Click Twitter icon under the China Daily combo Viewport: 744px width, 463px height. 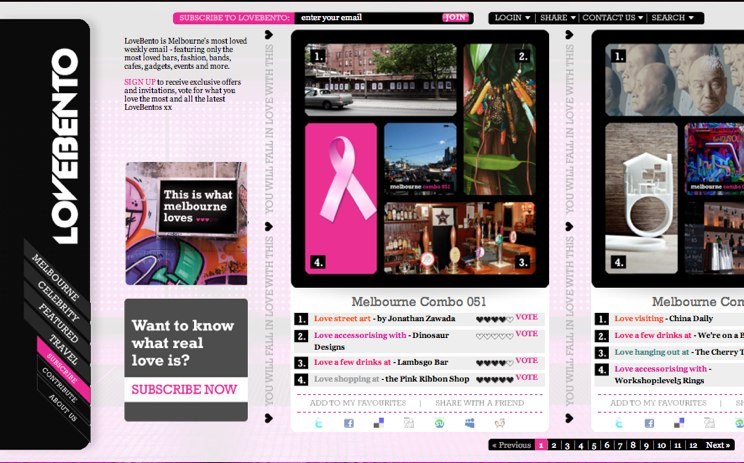[619, 423]
